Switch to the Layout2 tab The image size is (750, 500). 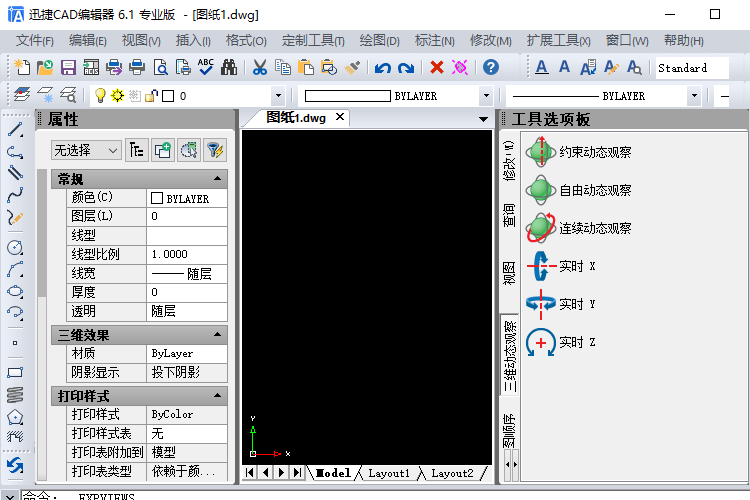click(452, 473)
